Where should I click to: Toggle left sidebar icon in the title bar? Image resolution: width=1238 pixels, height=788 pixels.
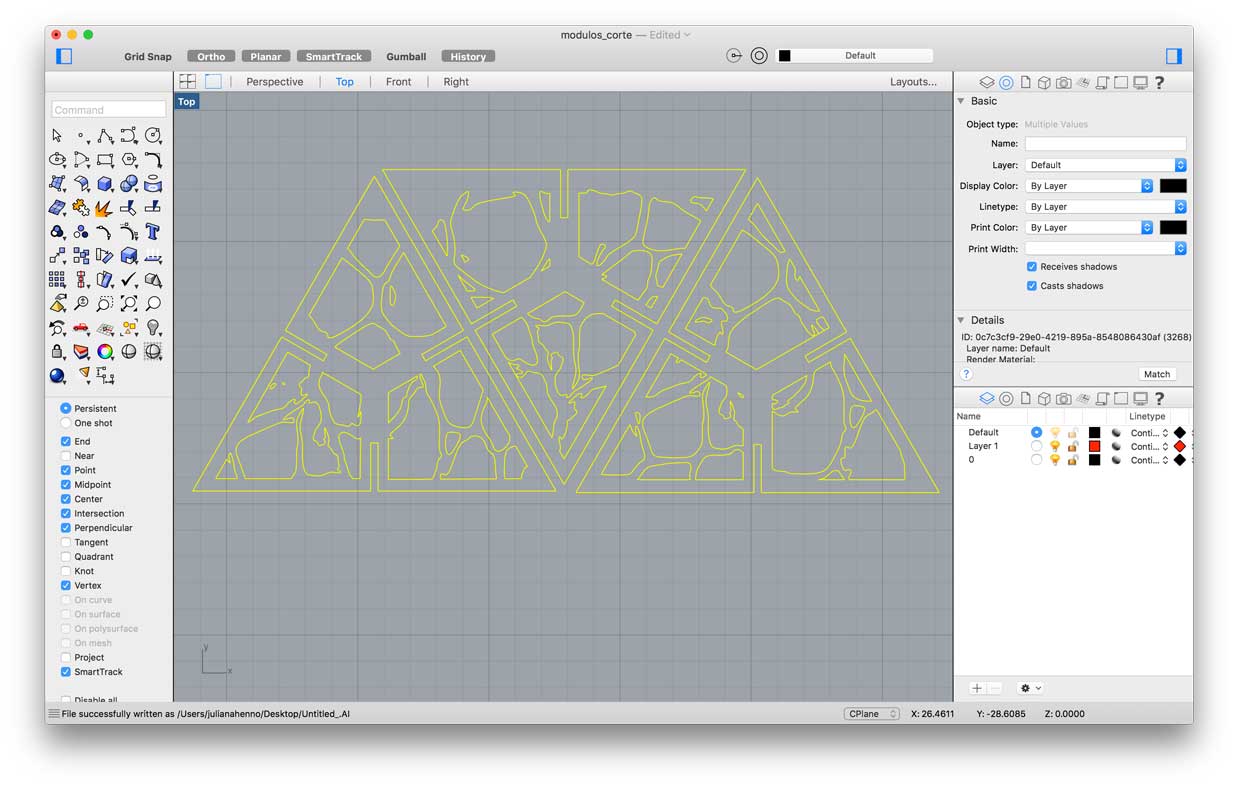[x=64, y=56]
